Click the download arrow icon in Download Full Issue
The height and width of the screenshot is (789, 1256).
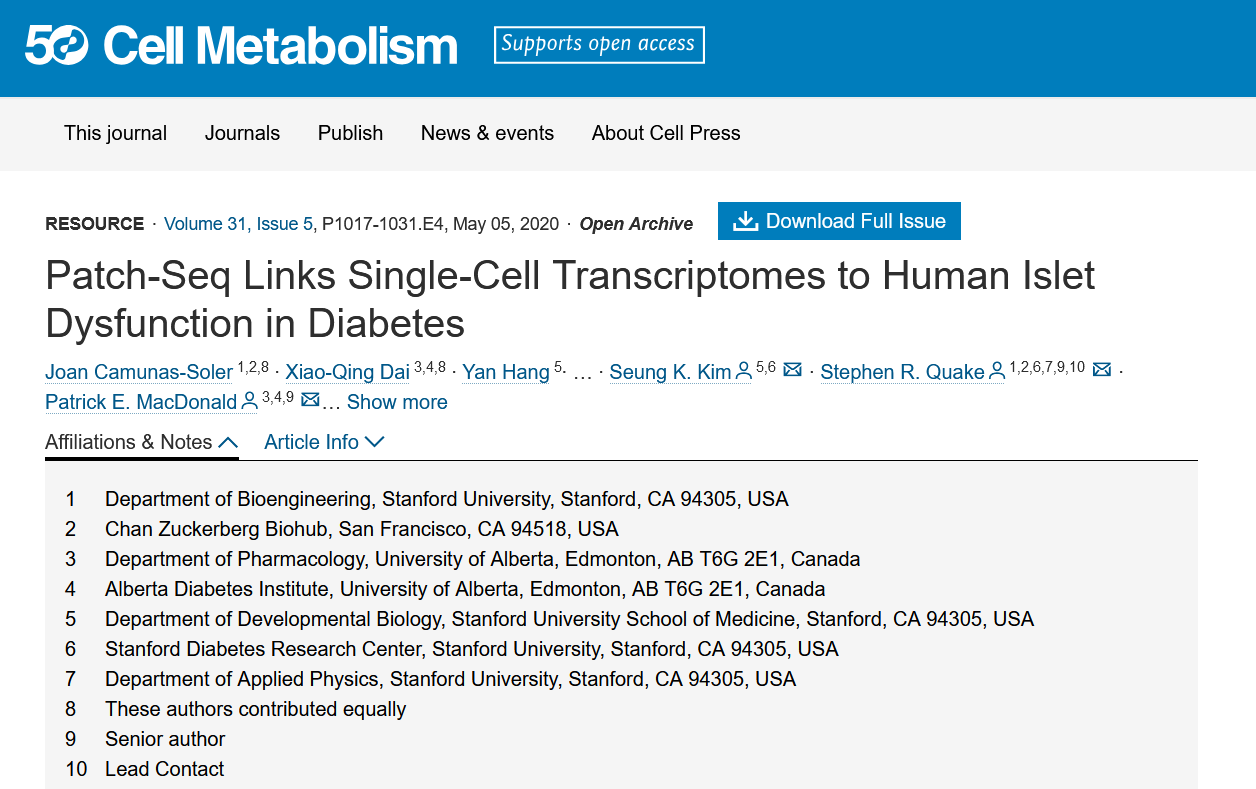[x=745, y=221]
